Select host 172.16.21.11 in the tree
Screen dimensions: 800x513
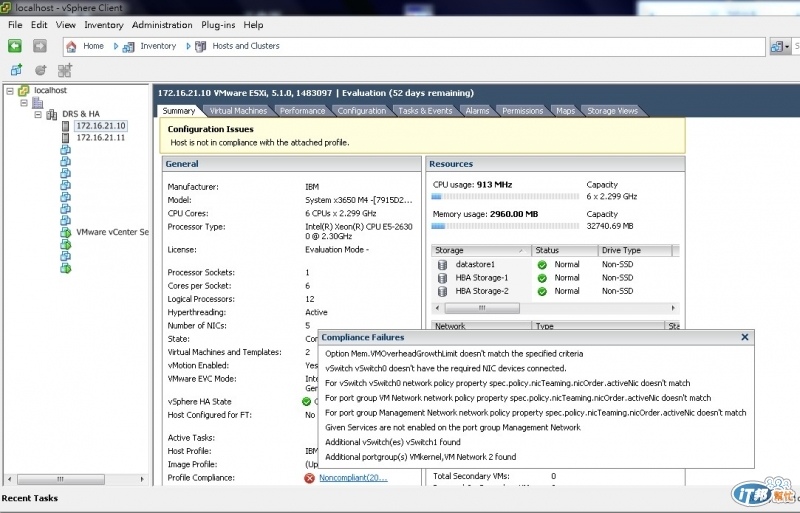pos(101,138)
